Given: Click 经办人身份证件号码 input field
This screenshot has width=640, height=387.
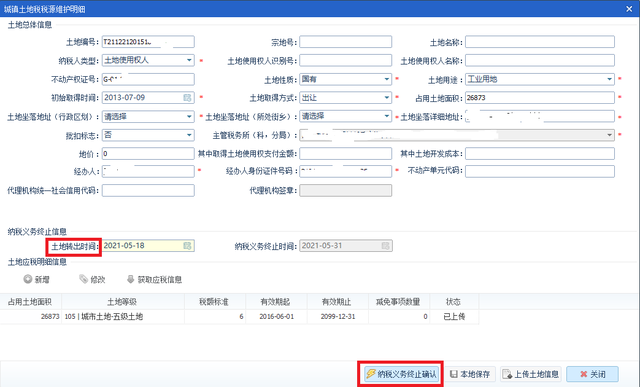Looking at the screenshot, I should tap(346, 171).
